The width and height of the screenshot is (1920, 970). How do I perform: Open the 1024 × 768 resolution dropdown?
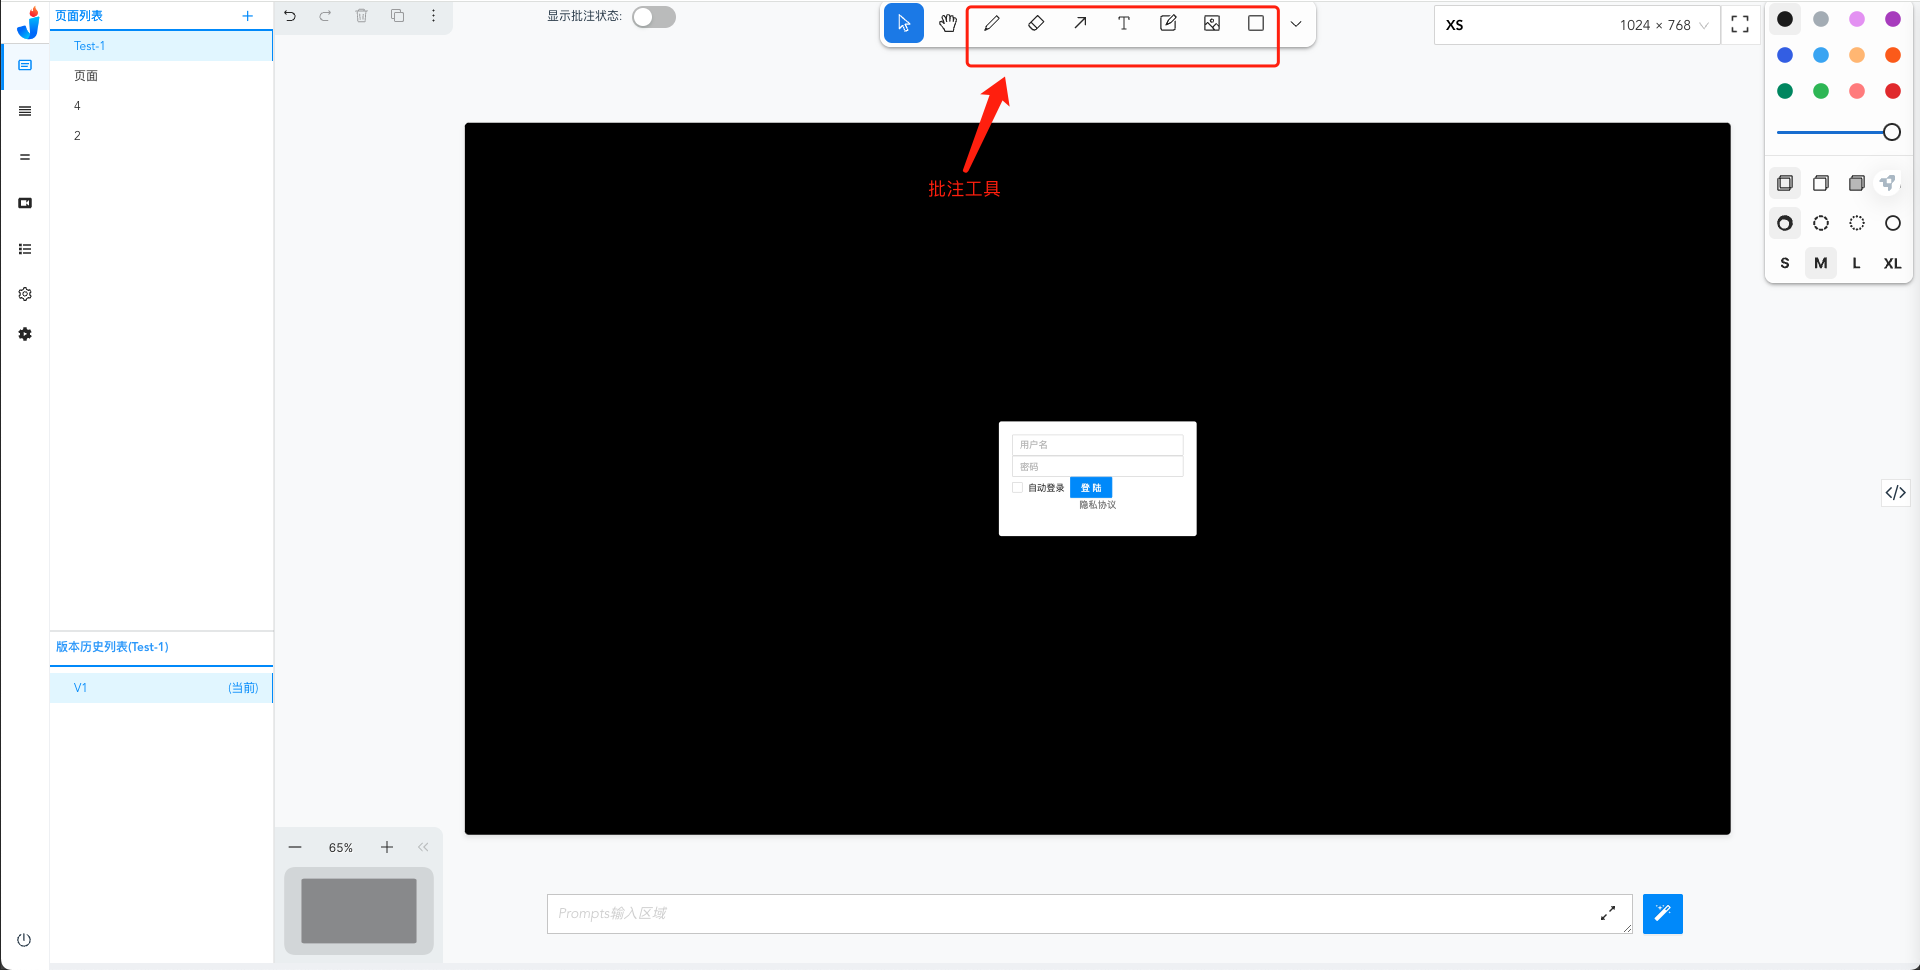[x=1578, y=25]
